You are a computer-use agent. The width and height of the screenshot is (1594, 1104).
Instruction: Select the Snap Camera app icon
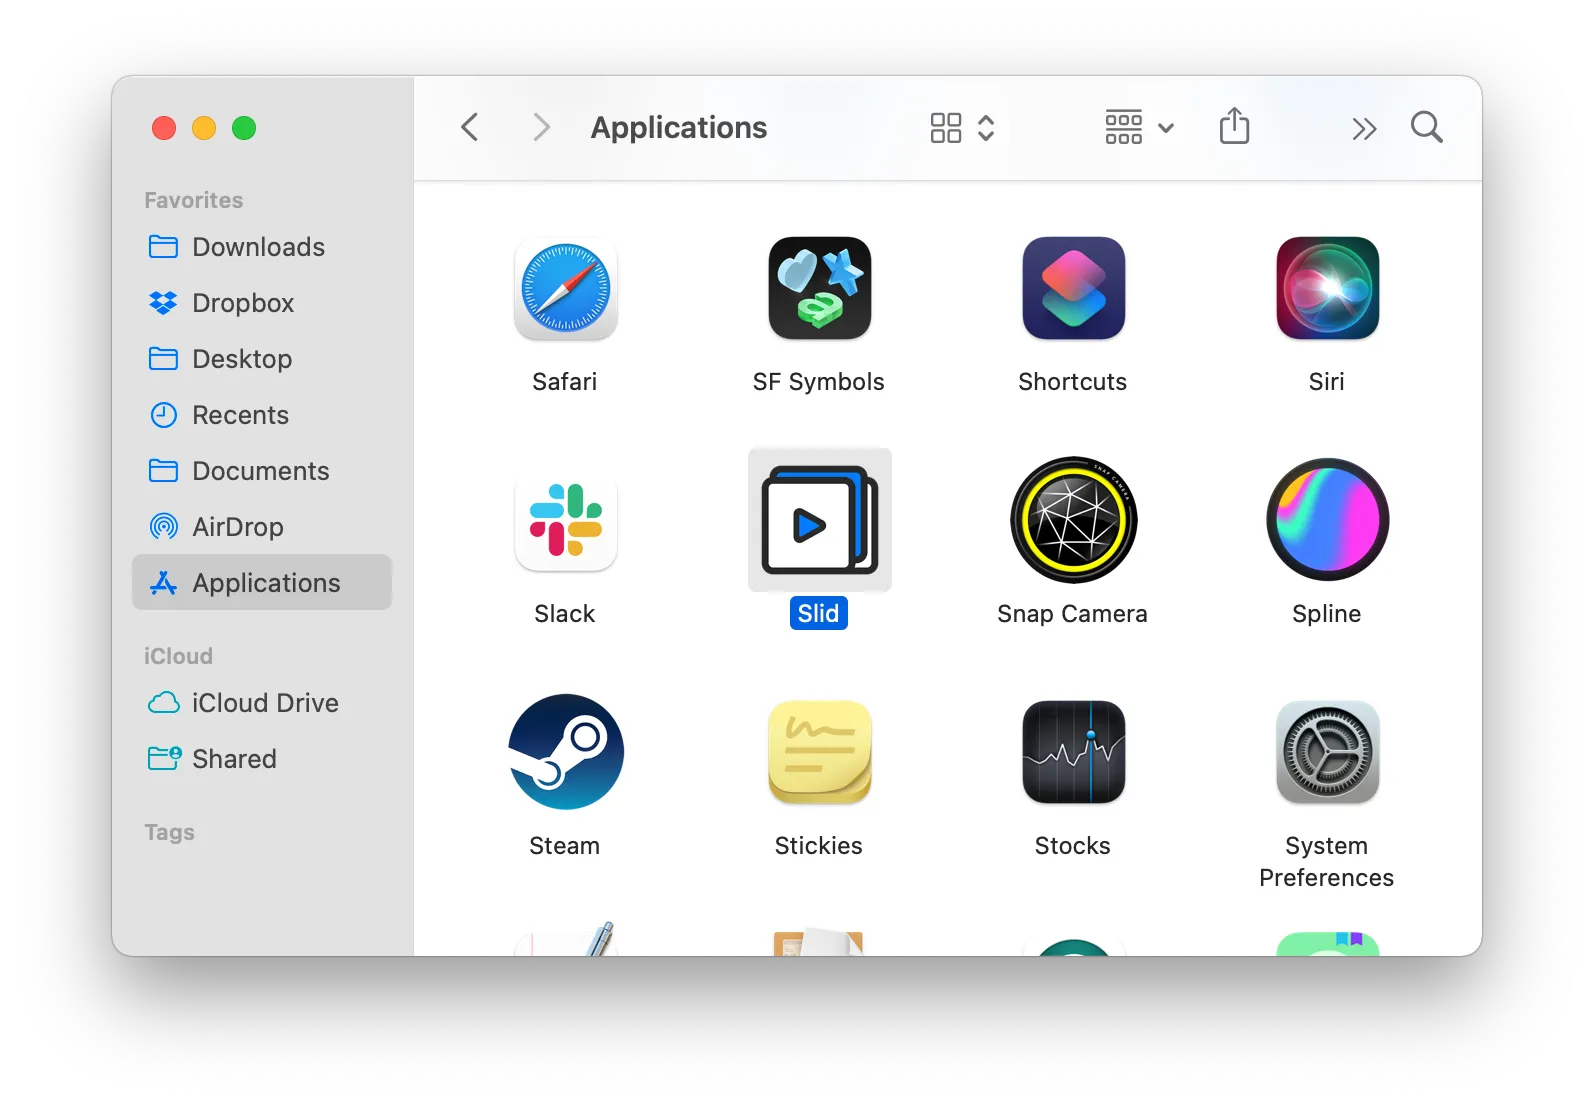1074,520
